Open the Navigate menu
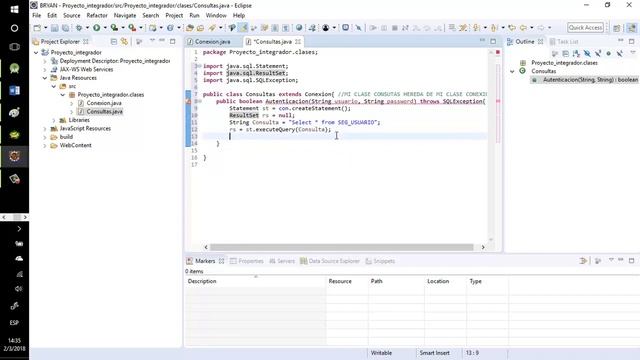This screenshot has width=640, height=360. pos(125,16)
